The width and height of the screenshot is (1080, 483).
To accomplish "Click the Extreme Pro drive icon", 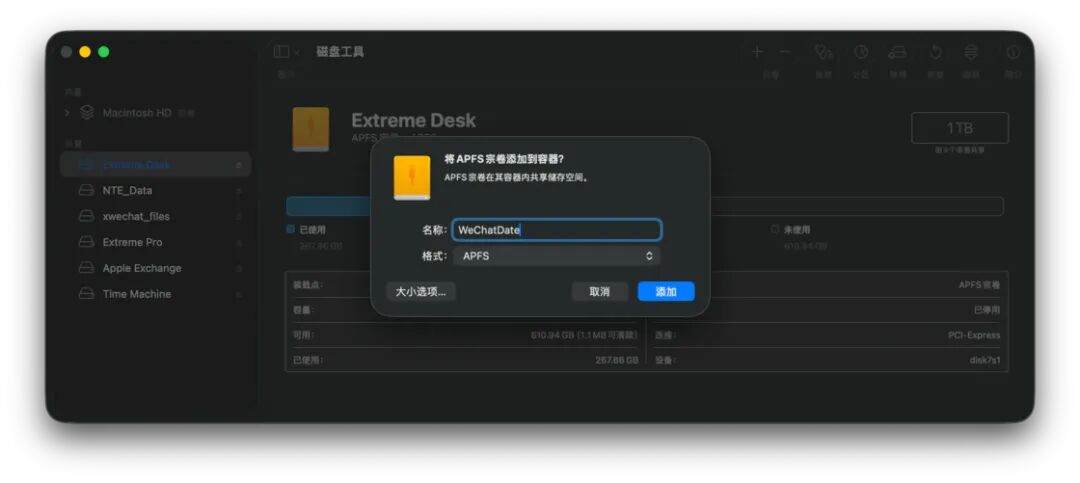I will click(86, 242).
